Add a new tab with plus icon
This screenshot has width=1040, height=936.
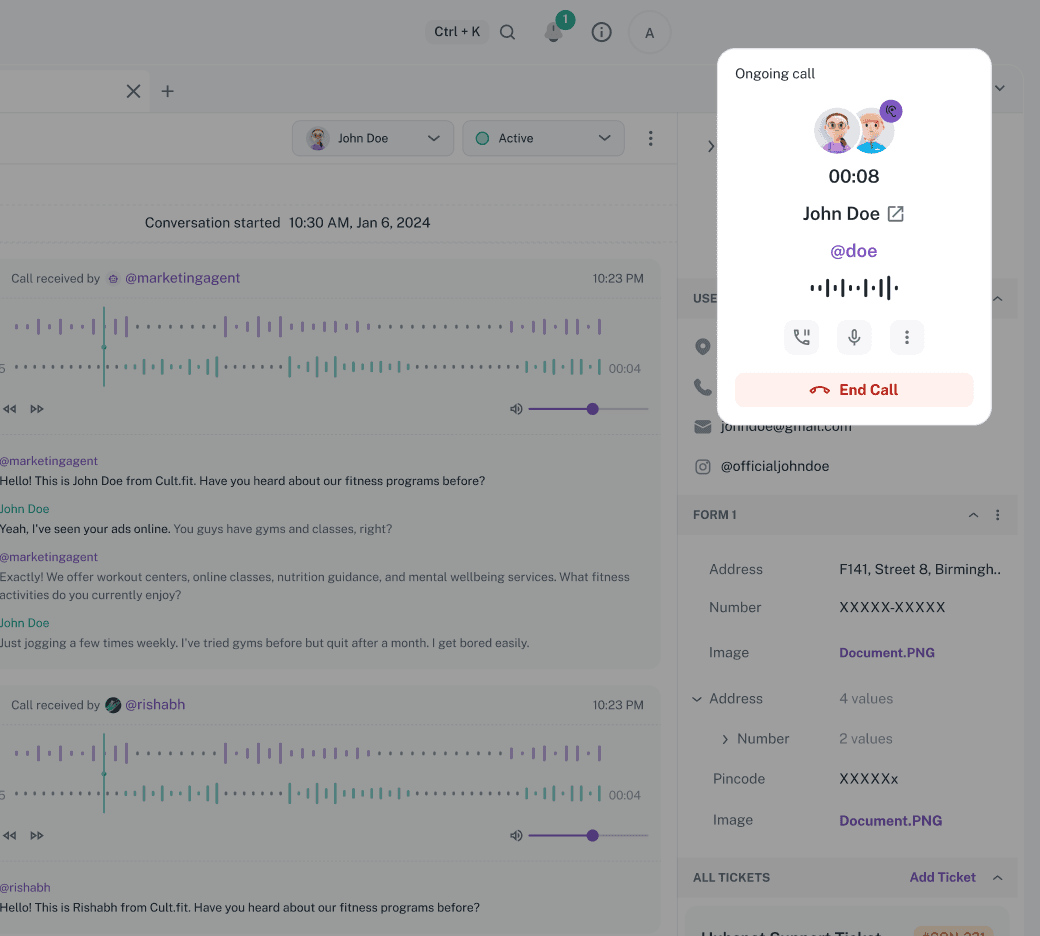pyautogui.click(x=168, y=92)
